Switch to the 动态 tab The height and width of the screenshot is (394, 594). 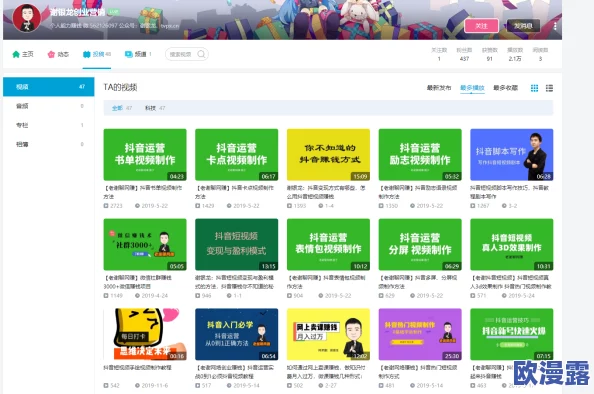point(58,54)
